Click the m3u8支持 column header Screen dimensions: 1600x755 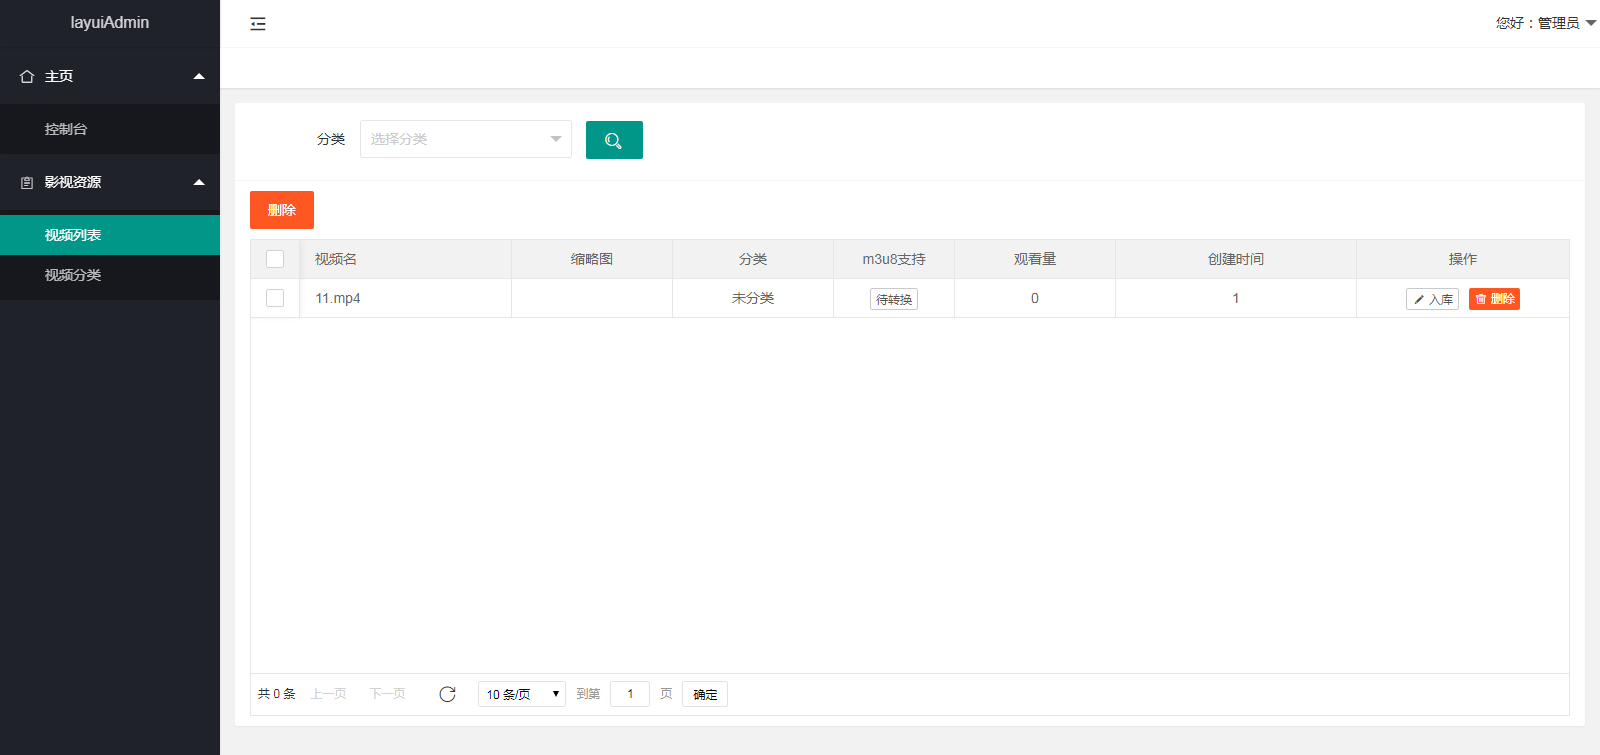[894, 259]
